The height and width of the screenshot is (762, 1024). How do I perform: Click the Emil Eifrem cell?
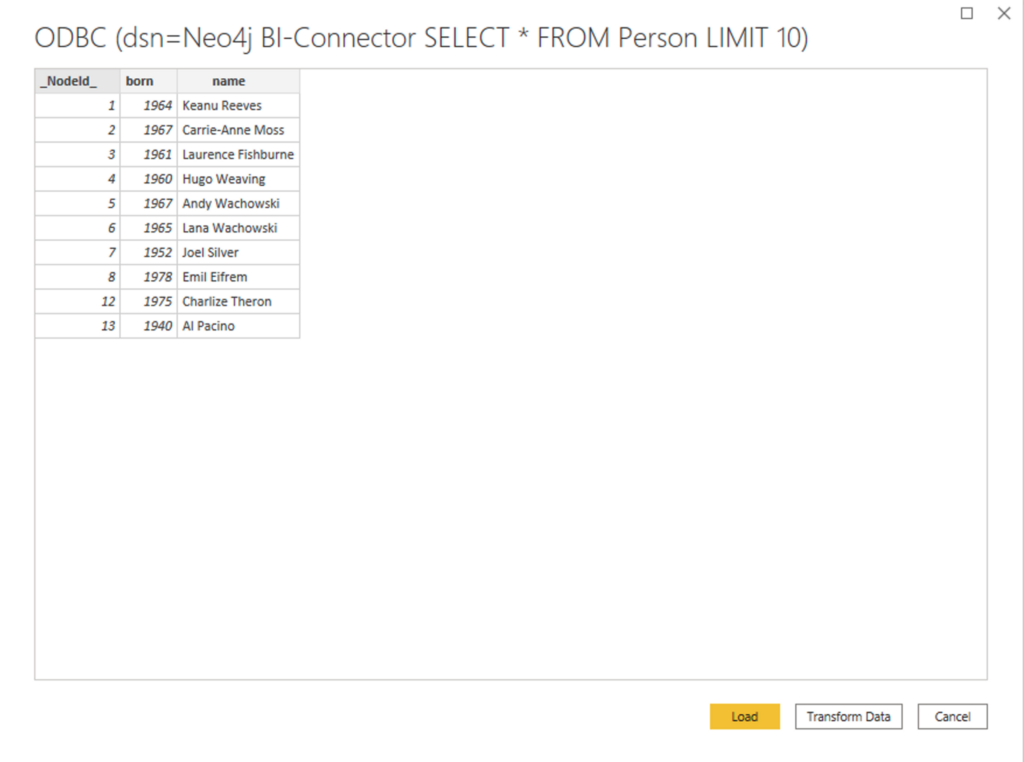point(238,277)
